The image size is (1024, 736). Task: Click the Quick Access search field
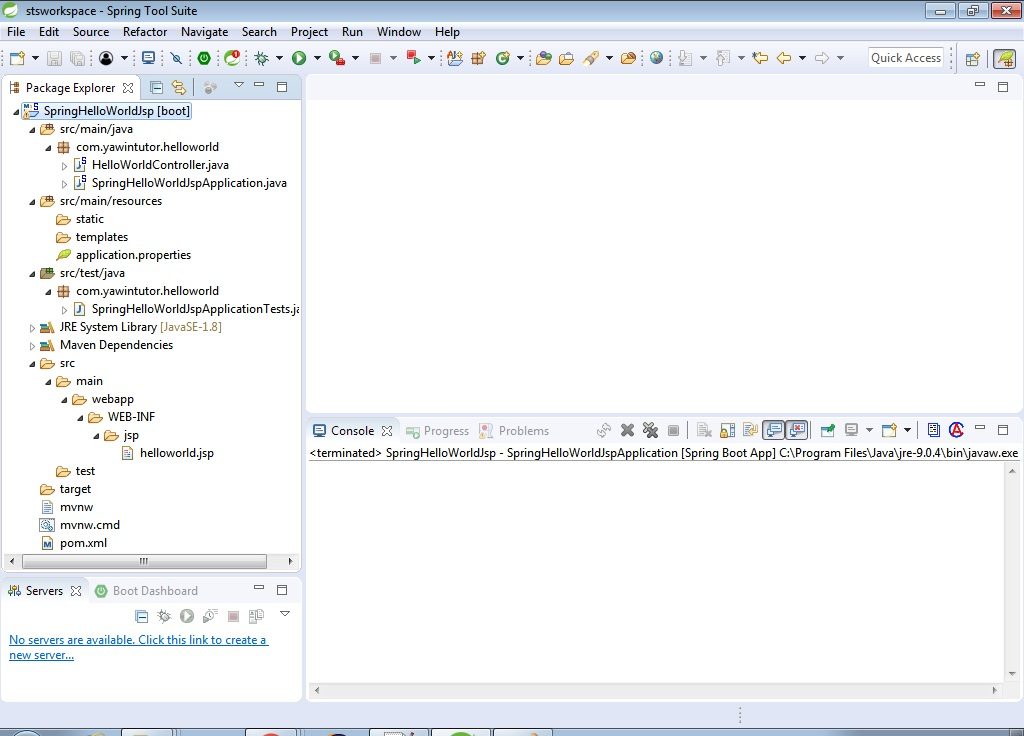(906, 58)
